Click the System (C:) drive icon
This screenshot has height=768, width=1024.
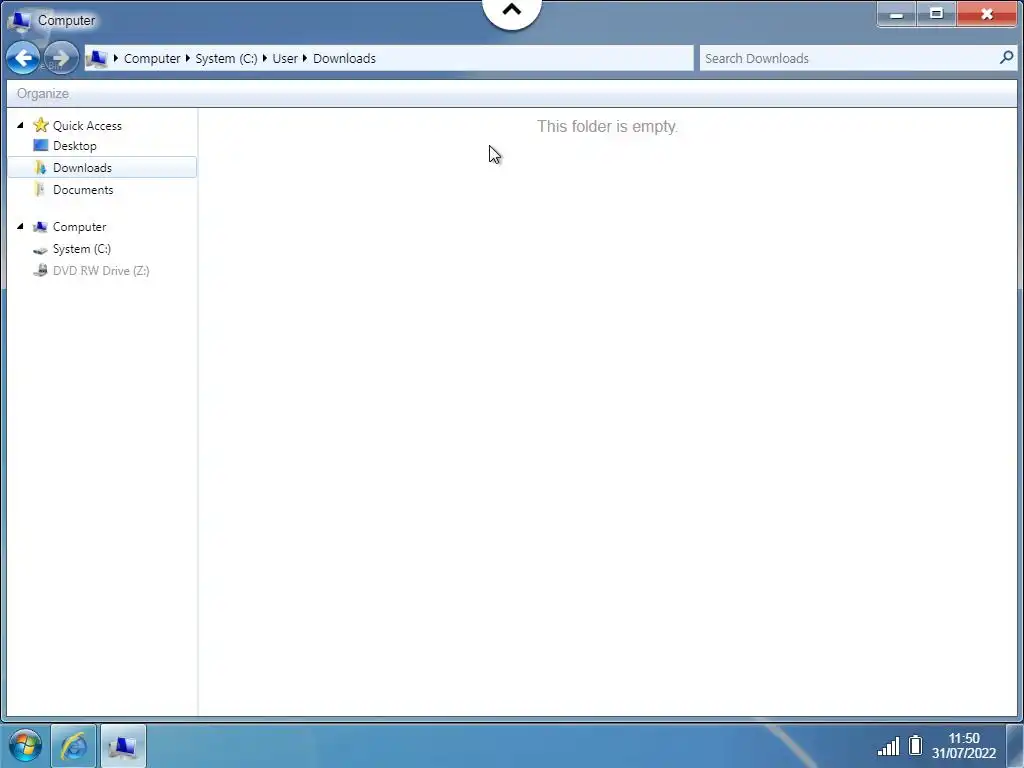coord(40,249)
